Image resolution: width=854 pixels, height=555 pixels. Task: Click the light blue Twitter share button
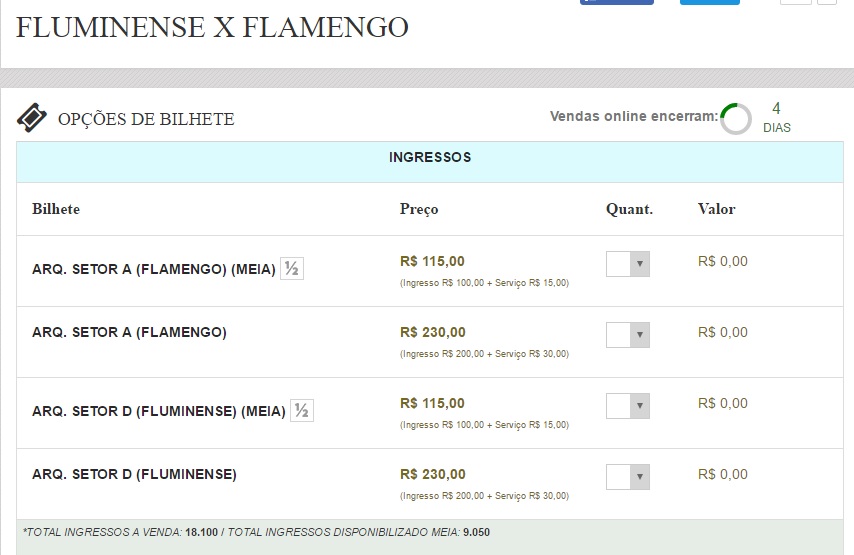[x=710, y=2]
